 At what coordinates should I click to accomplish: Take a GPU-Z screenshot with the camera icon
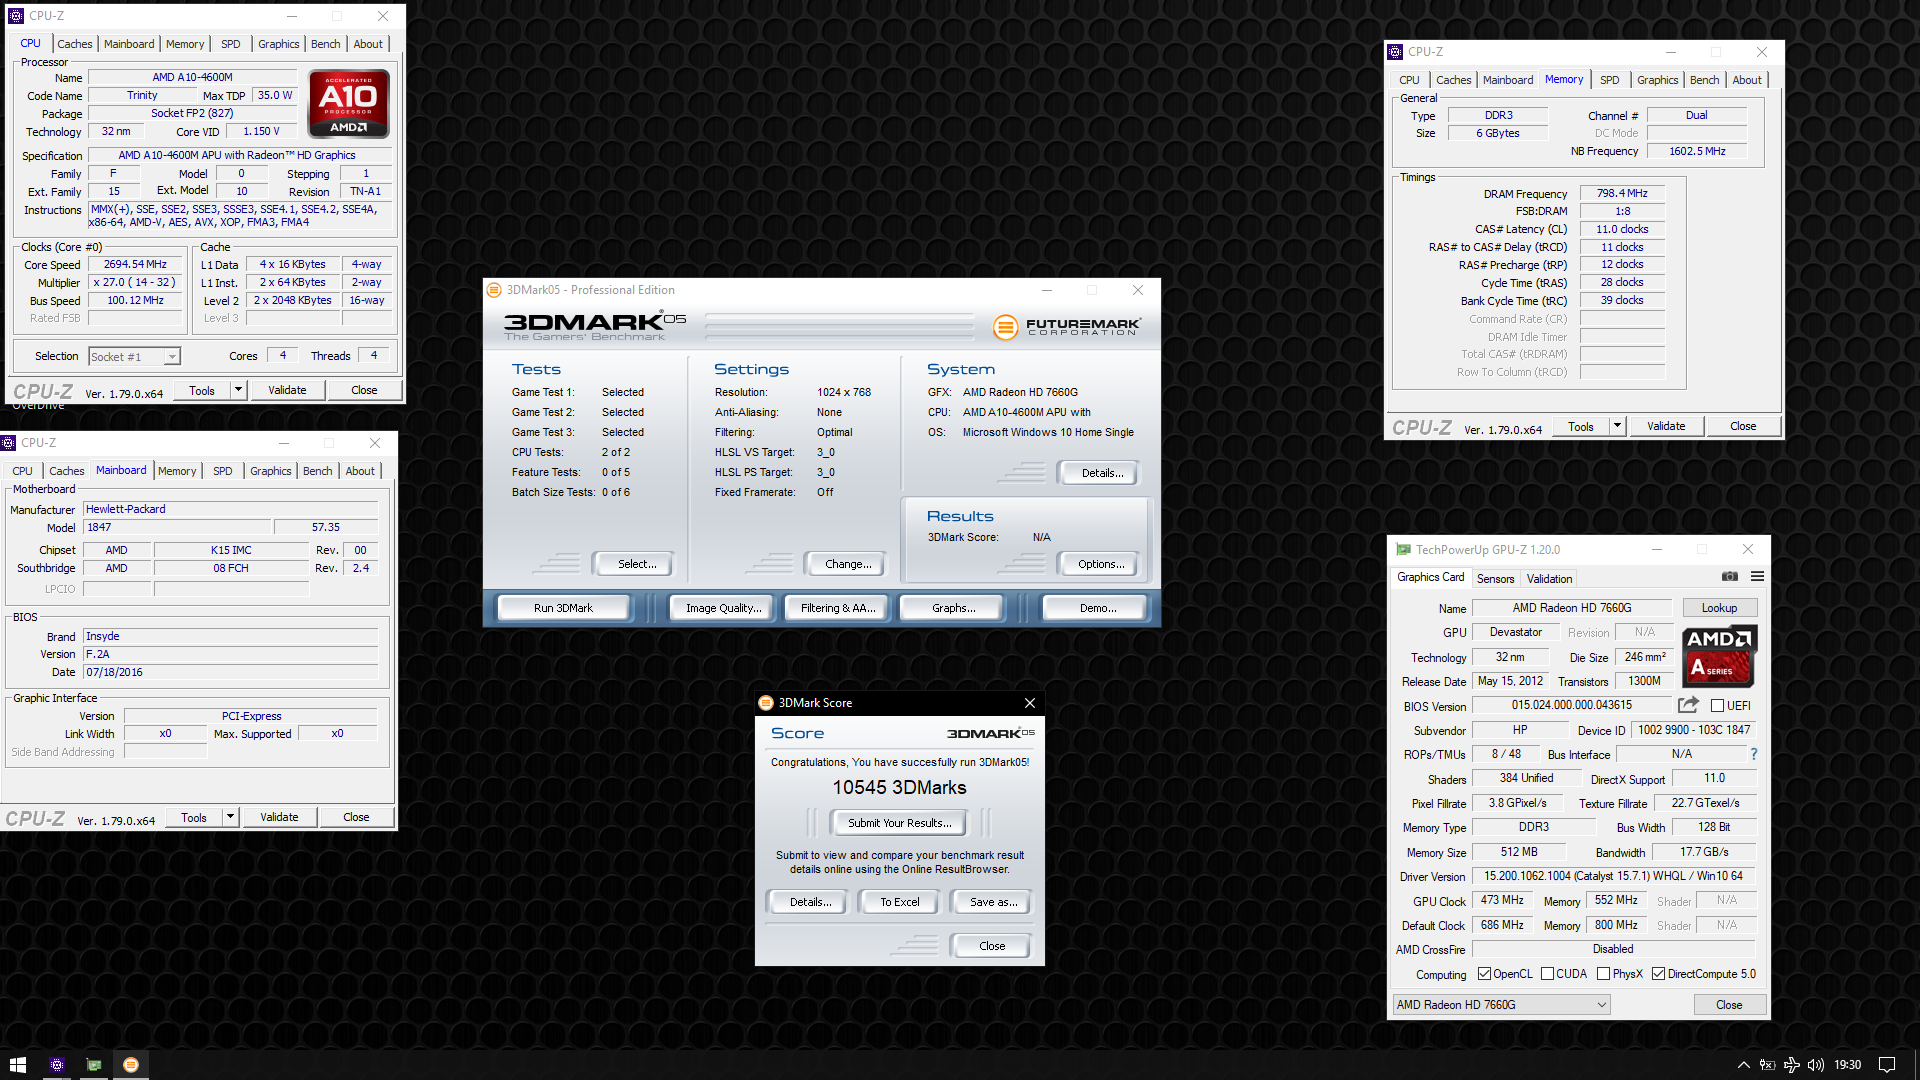tap(1729, 576)
